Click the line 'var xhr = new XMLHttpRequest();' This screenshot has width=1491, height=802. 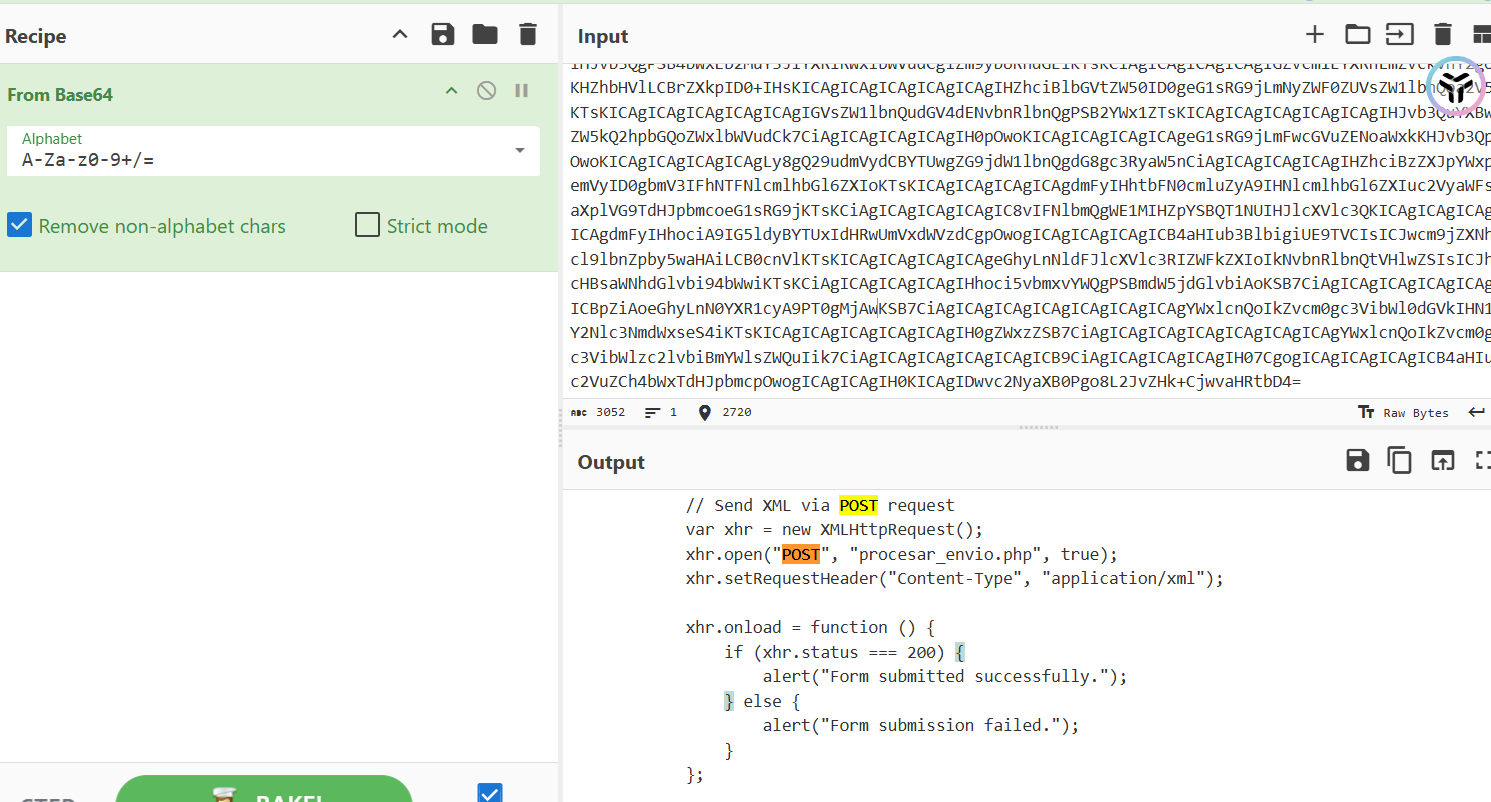point(834,530)
